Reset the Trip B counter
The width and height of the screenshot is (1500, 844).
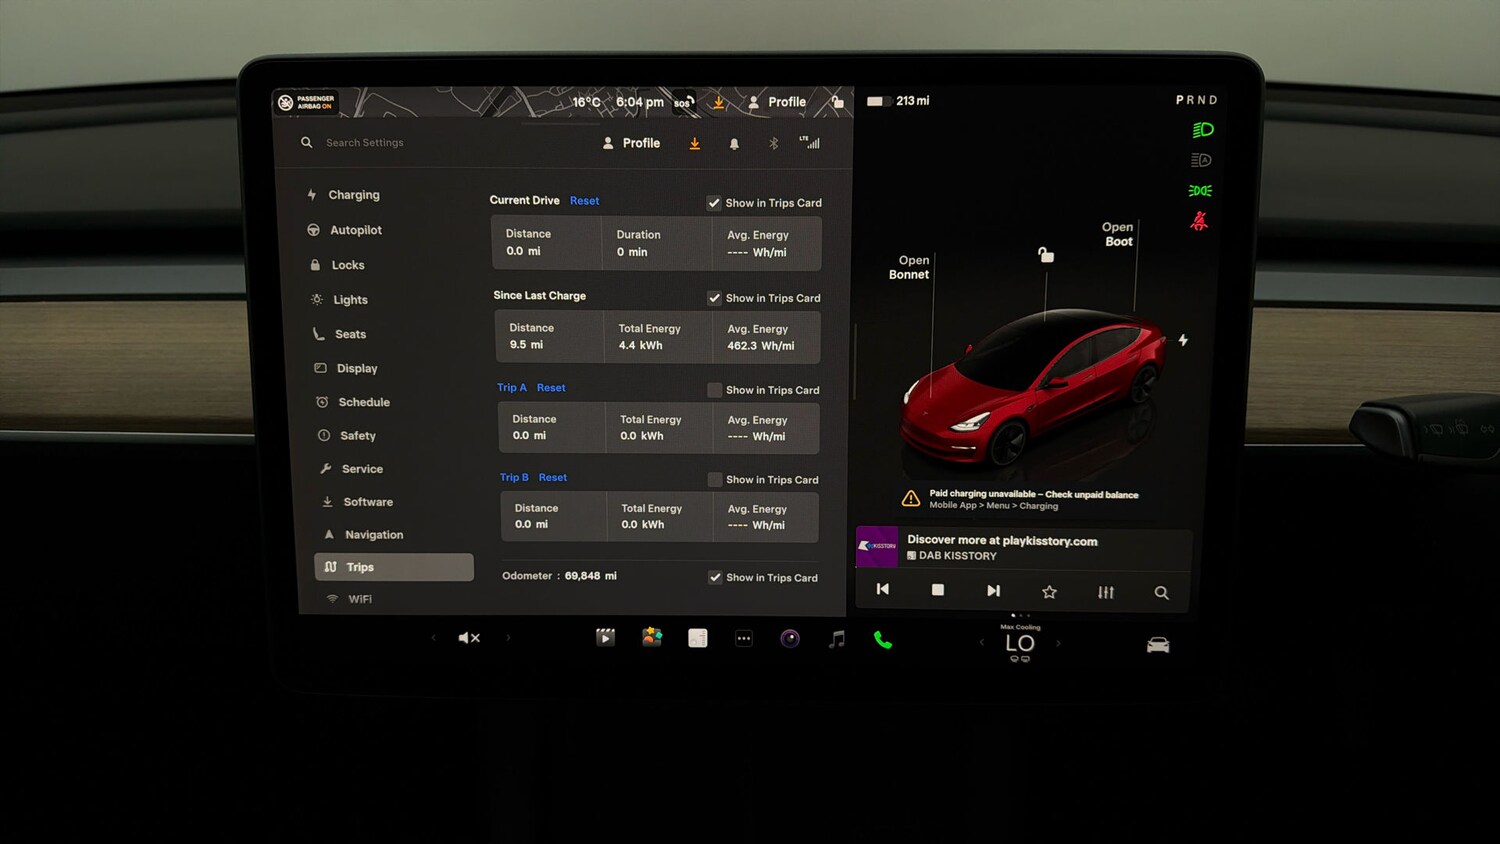coord(552,477)
